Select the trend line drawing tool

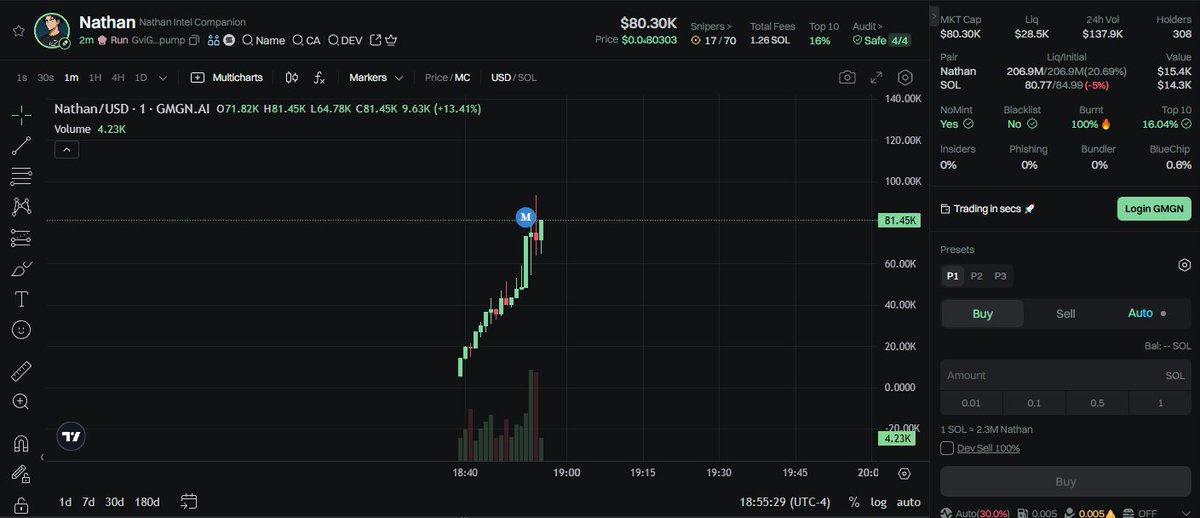(x=21, y=146)
